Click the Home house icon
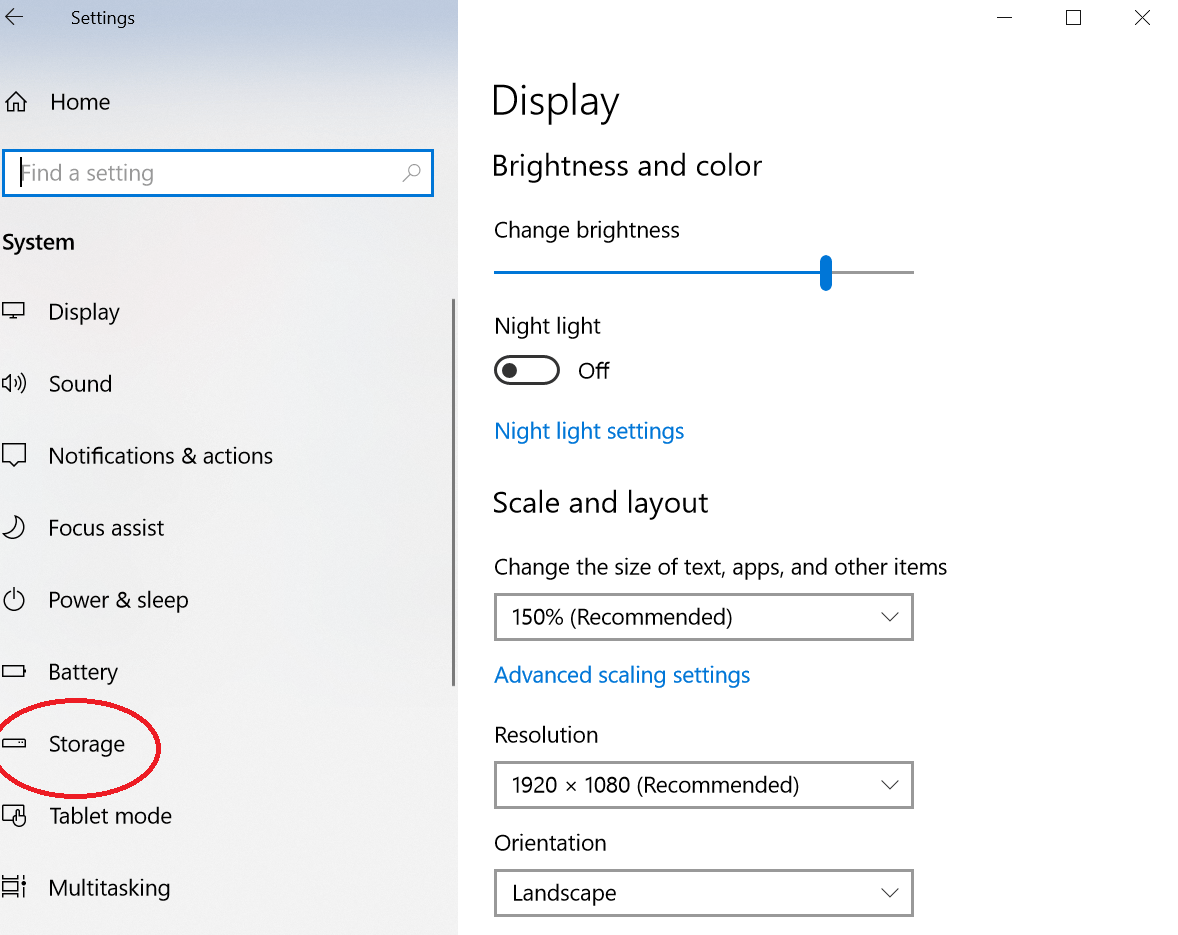The height and width of the screenshot is (935, 1178). [x=16, y=101]
